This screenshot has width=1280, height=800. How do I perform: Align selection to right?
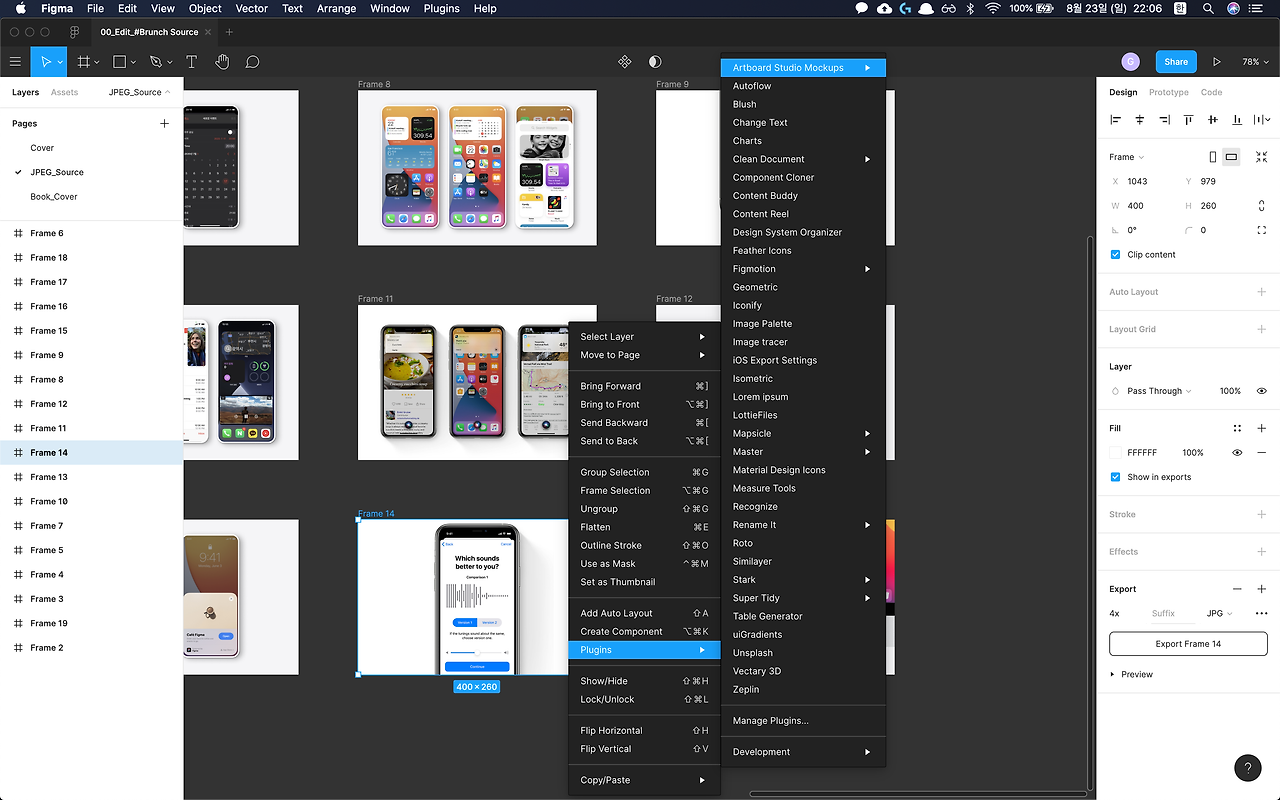1164,120
